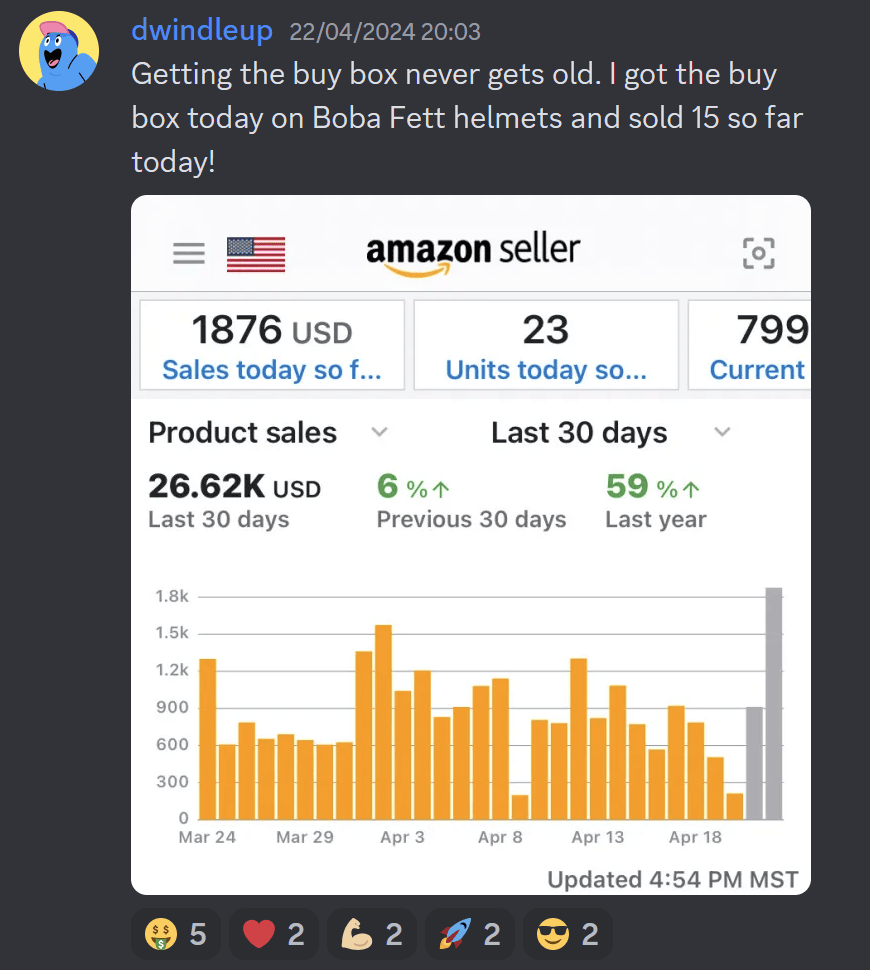Image resolution: width=870 pixels, height=970 pixels.
Task: Open dwindleup's profile avatar
Action: pos(59,51)
